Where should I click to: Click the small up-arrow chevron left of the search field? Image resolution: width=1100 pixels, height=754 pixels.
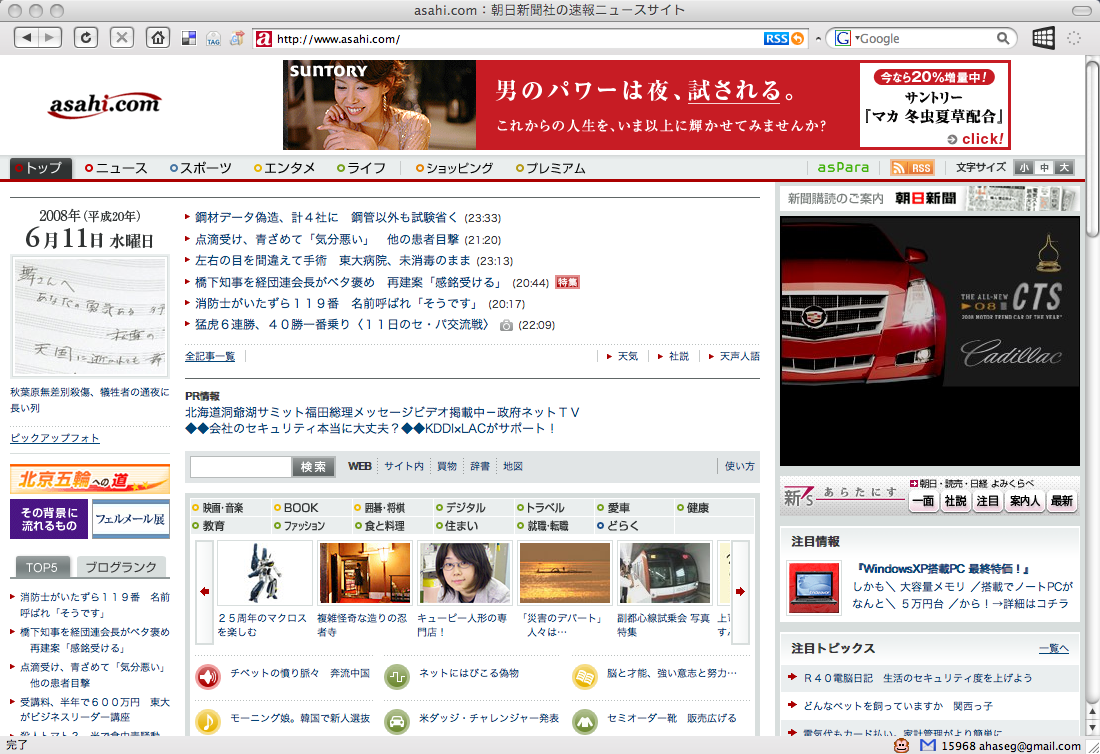point(818,39)
